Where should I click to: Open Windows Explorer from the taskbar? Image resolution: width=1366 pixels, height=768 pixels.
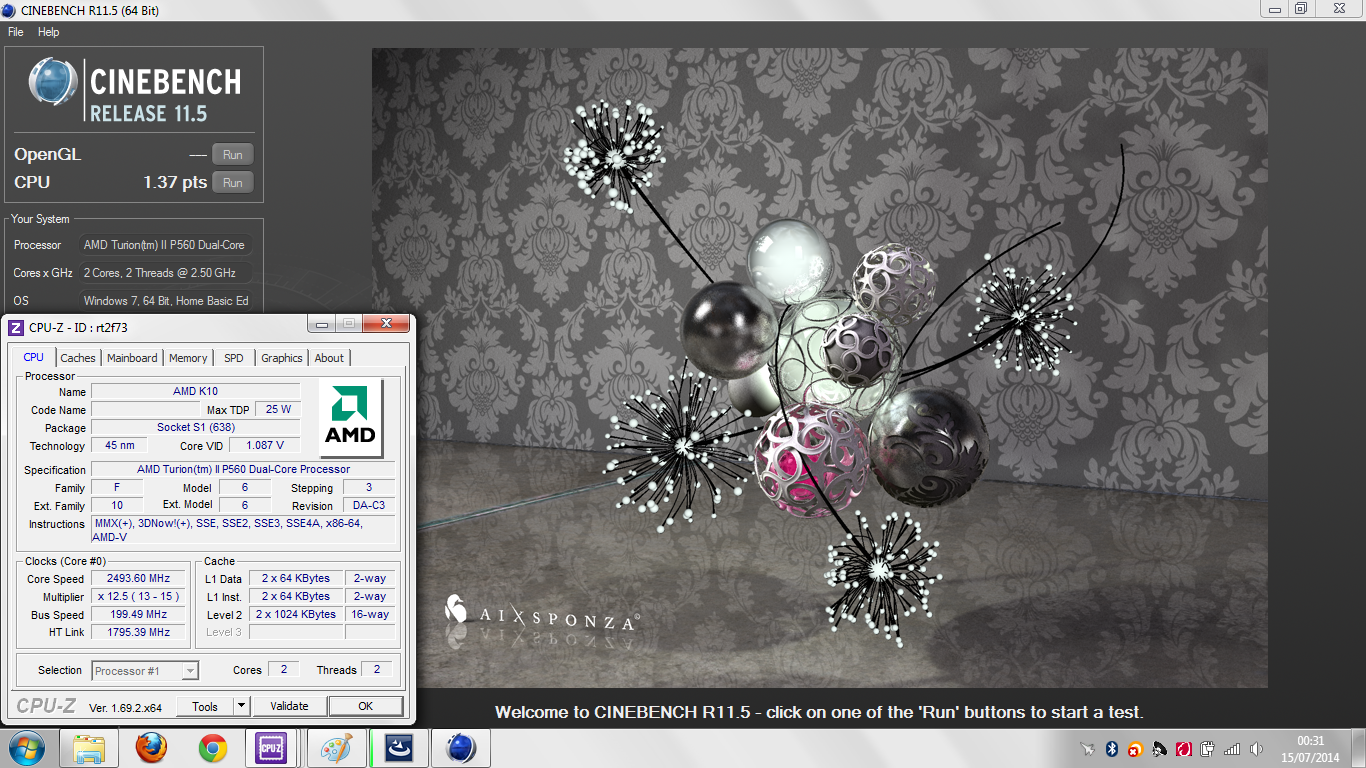[x=89, y=748]
